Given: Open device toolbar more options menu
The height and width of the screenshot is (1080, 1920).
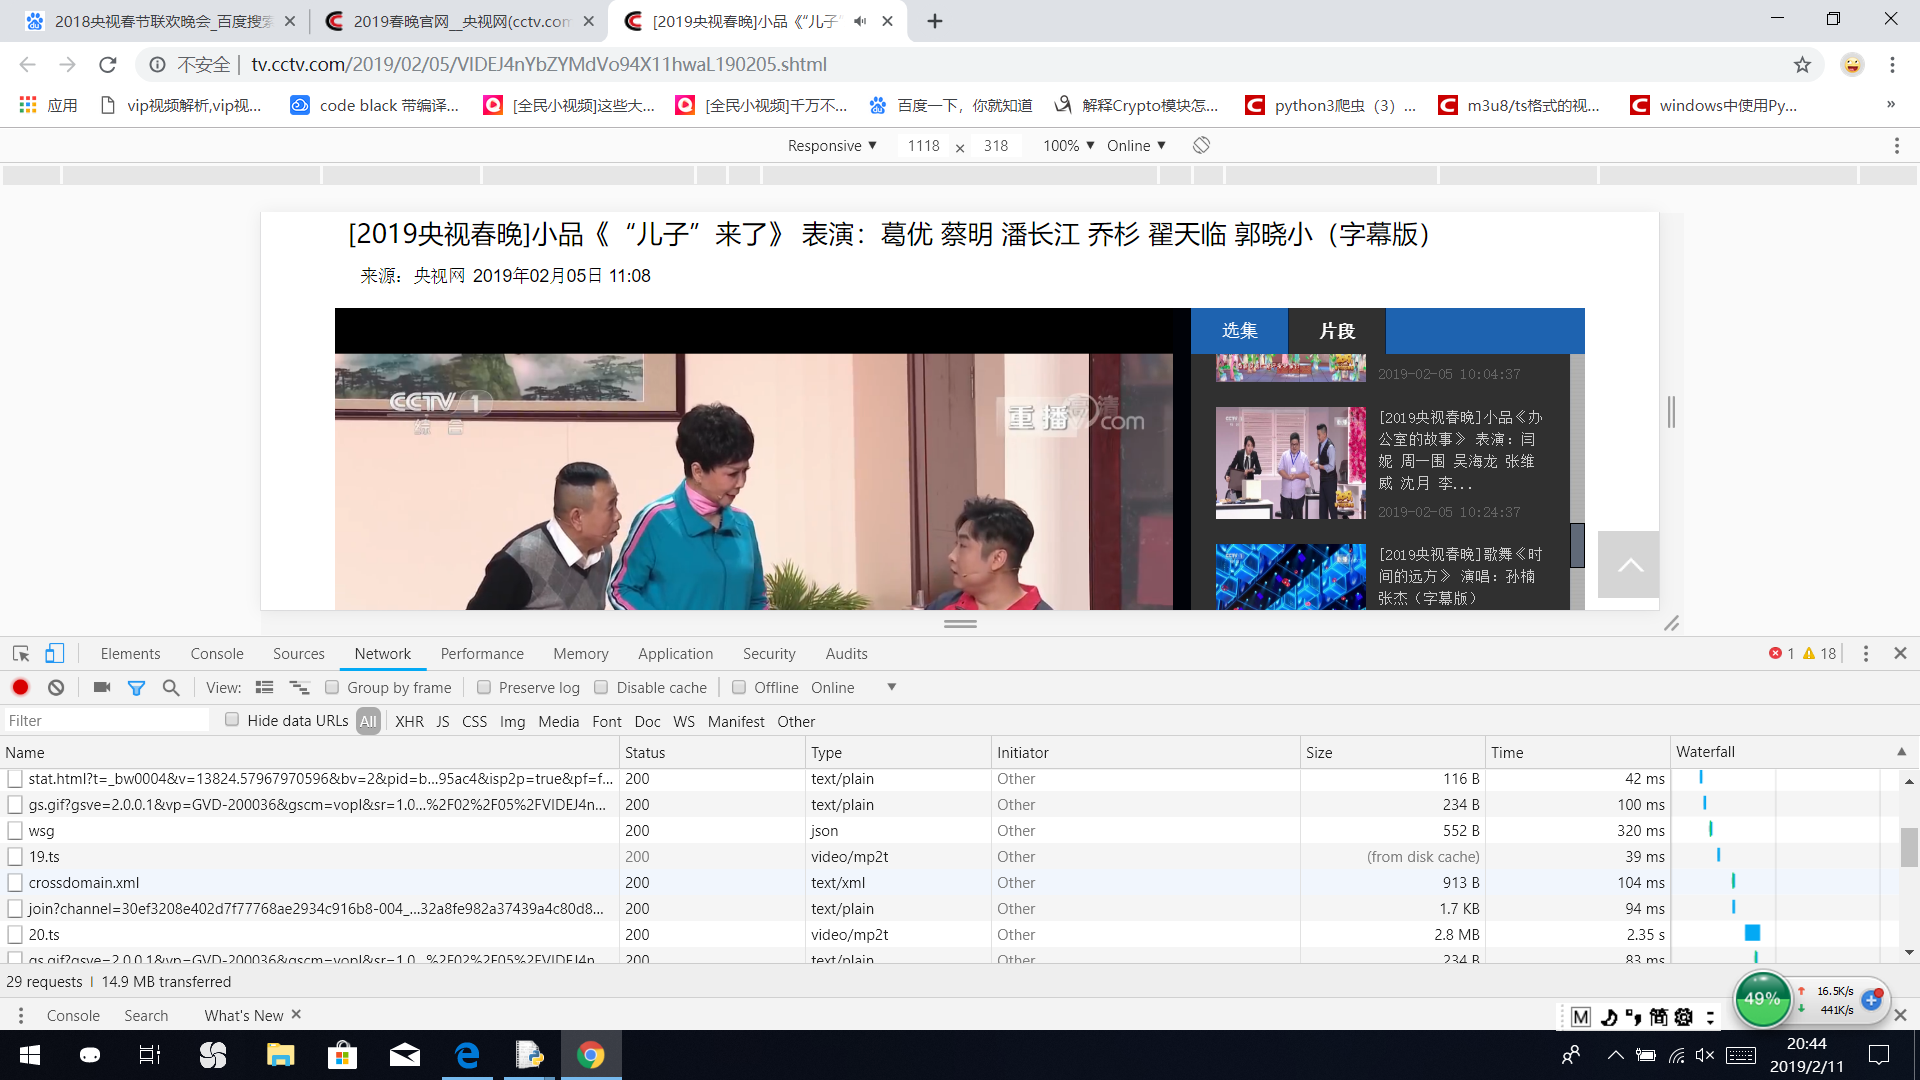Looking at the screenshot, I should click(1897, 146).
